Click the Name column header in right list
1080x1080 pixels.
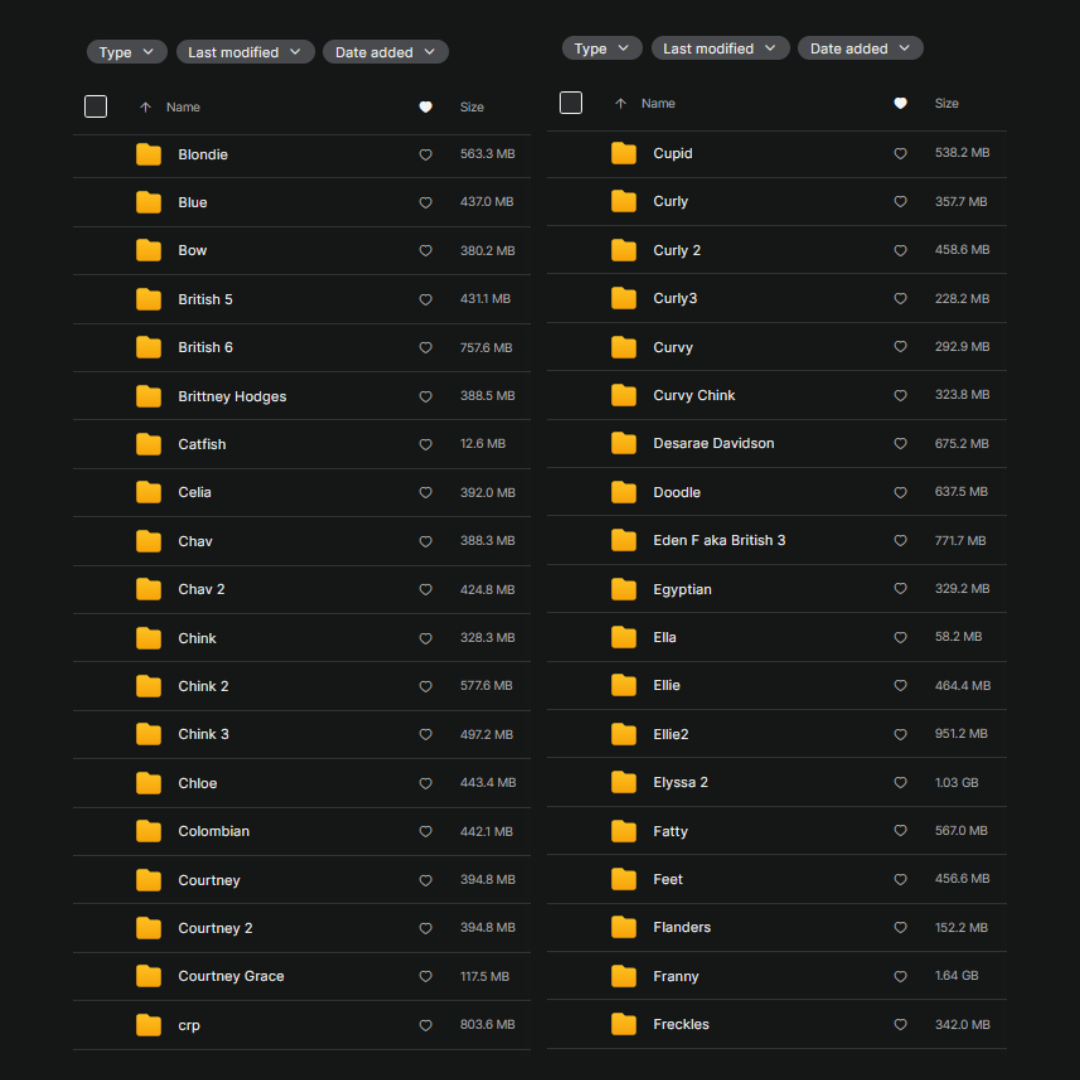click(658, 103)
